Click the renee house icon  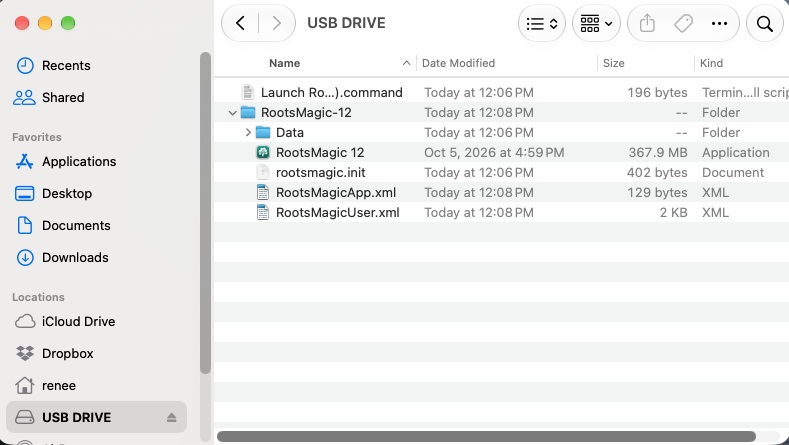[x=25, y=386]
